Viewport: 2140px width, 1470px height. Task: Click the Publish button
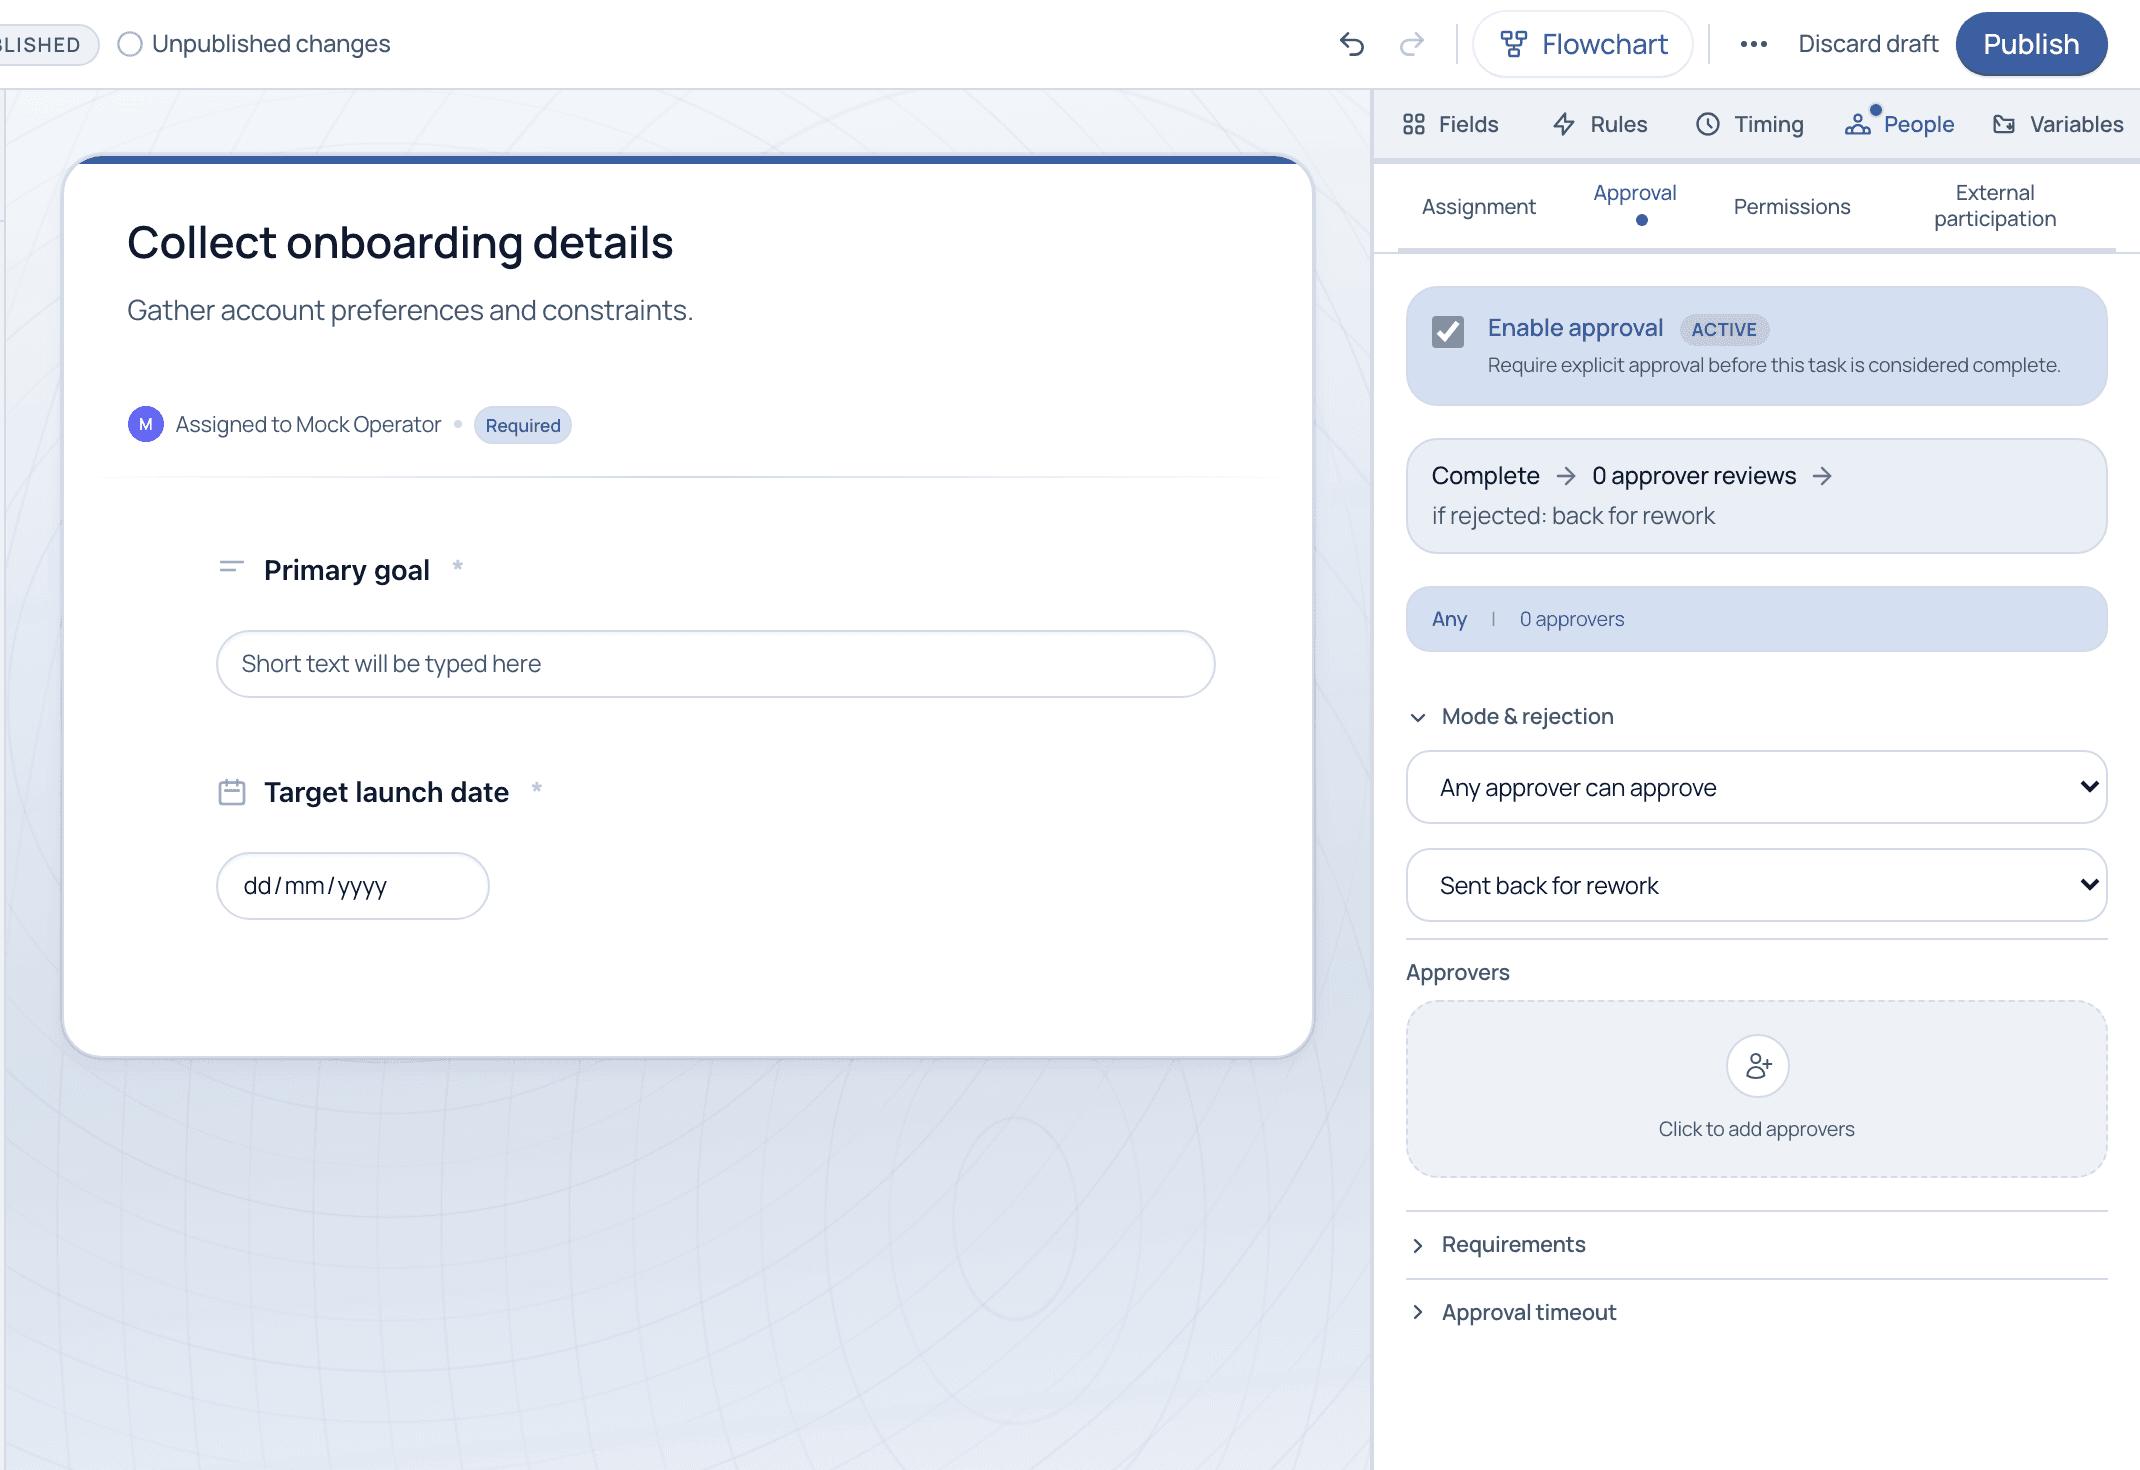2031,44
